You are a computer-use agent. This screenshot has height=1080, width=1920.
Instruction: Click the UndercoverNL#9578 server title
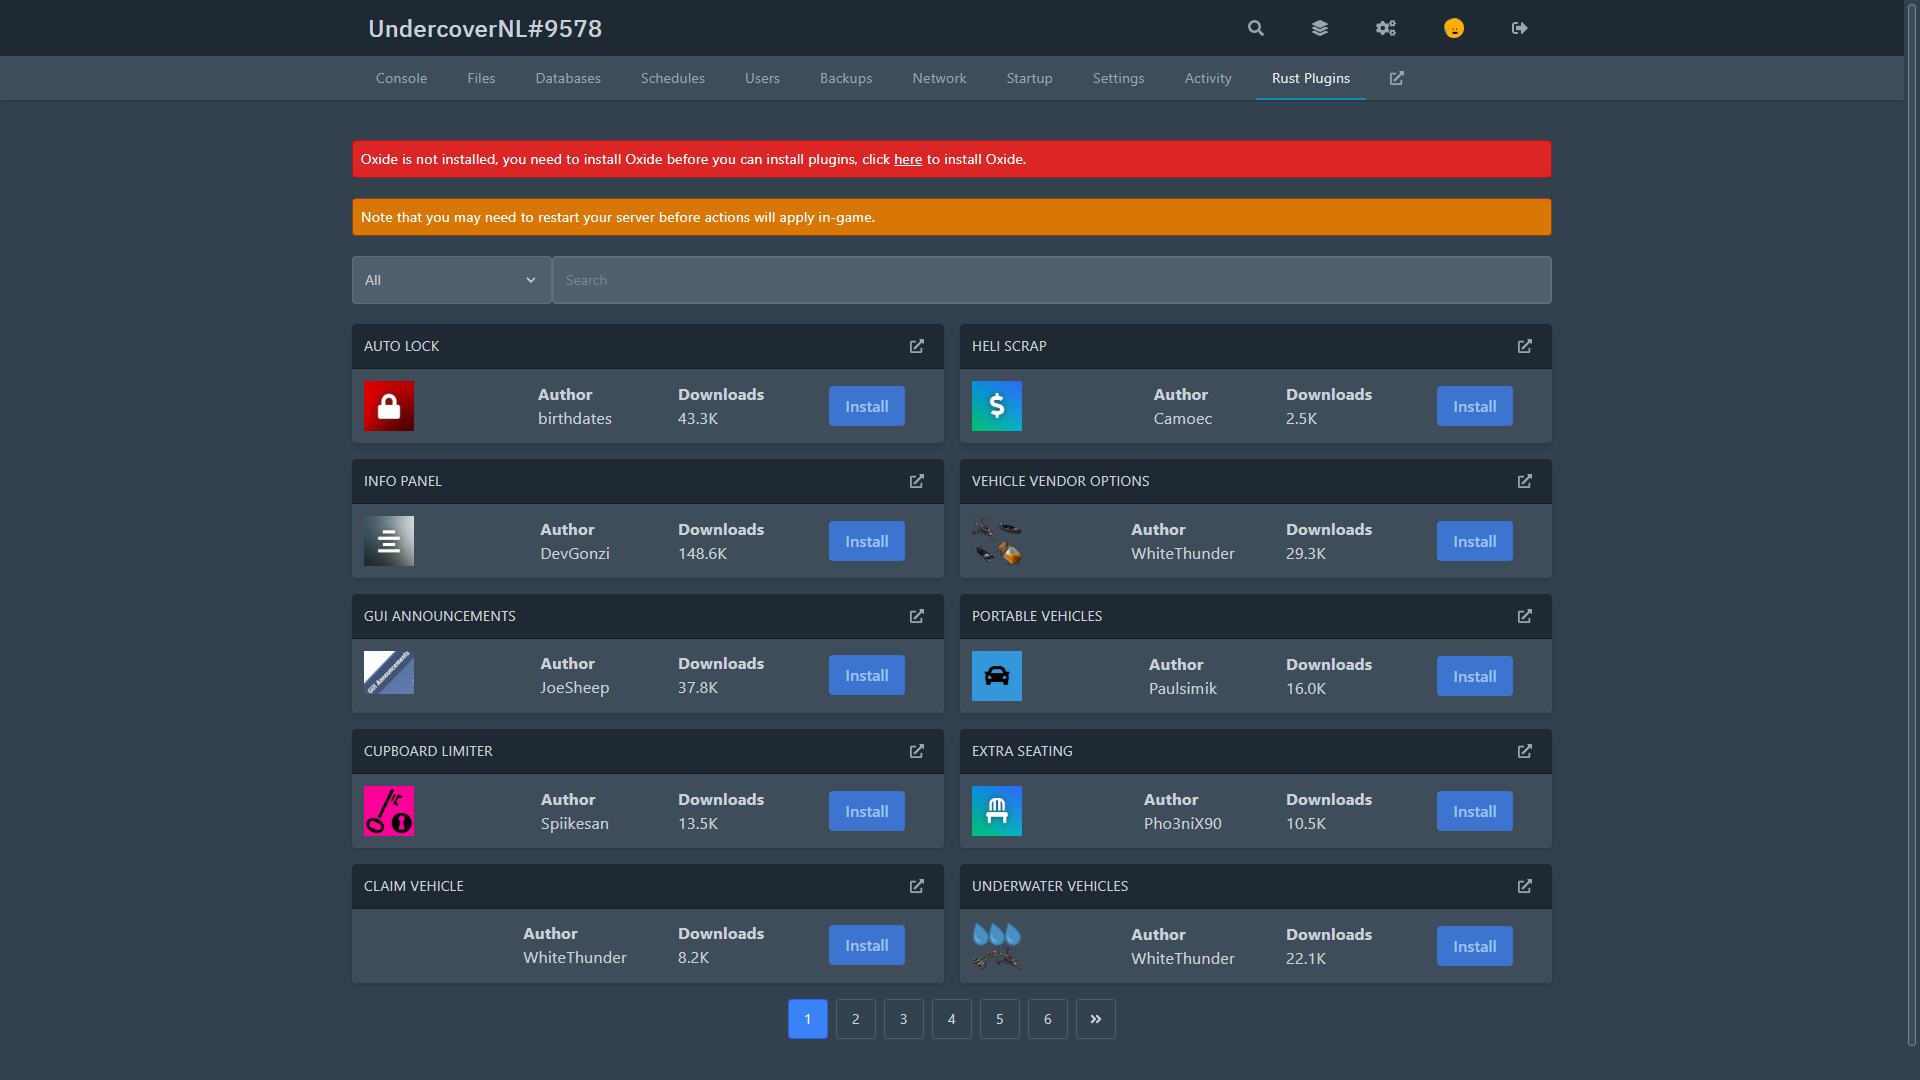tap(485, 28)
